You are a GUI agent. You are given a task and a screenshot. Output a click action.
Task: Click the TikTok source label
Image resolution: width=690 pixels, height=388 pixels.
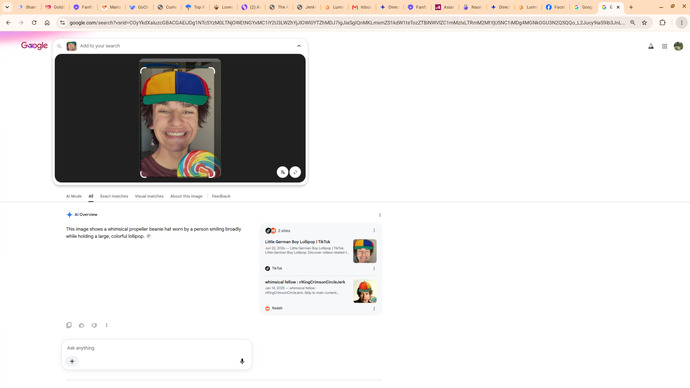click(x=277, y=268)
